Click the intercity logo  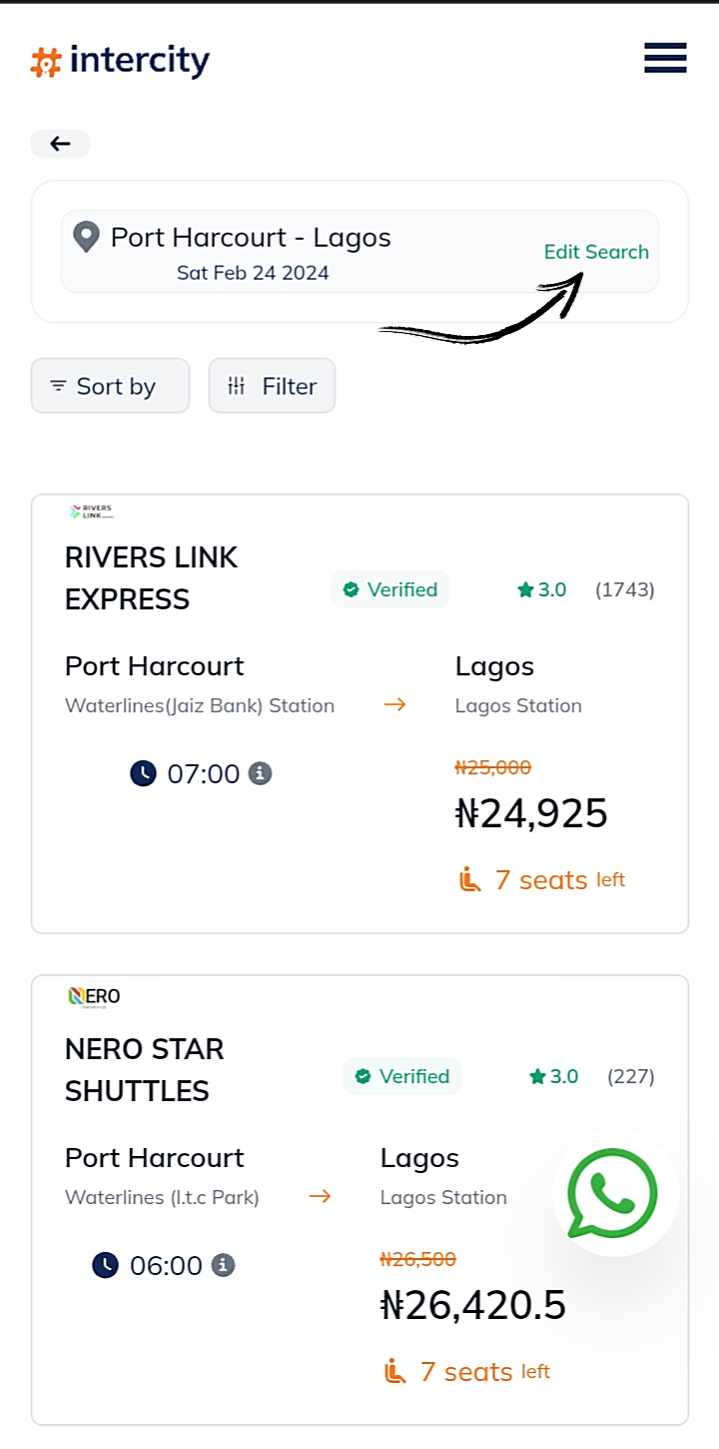point(120,62)
